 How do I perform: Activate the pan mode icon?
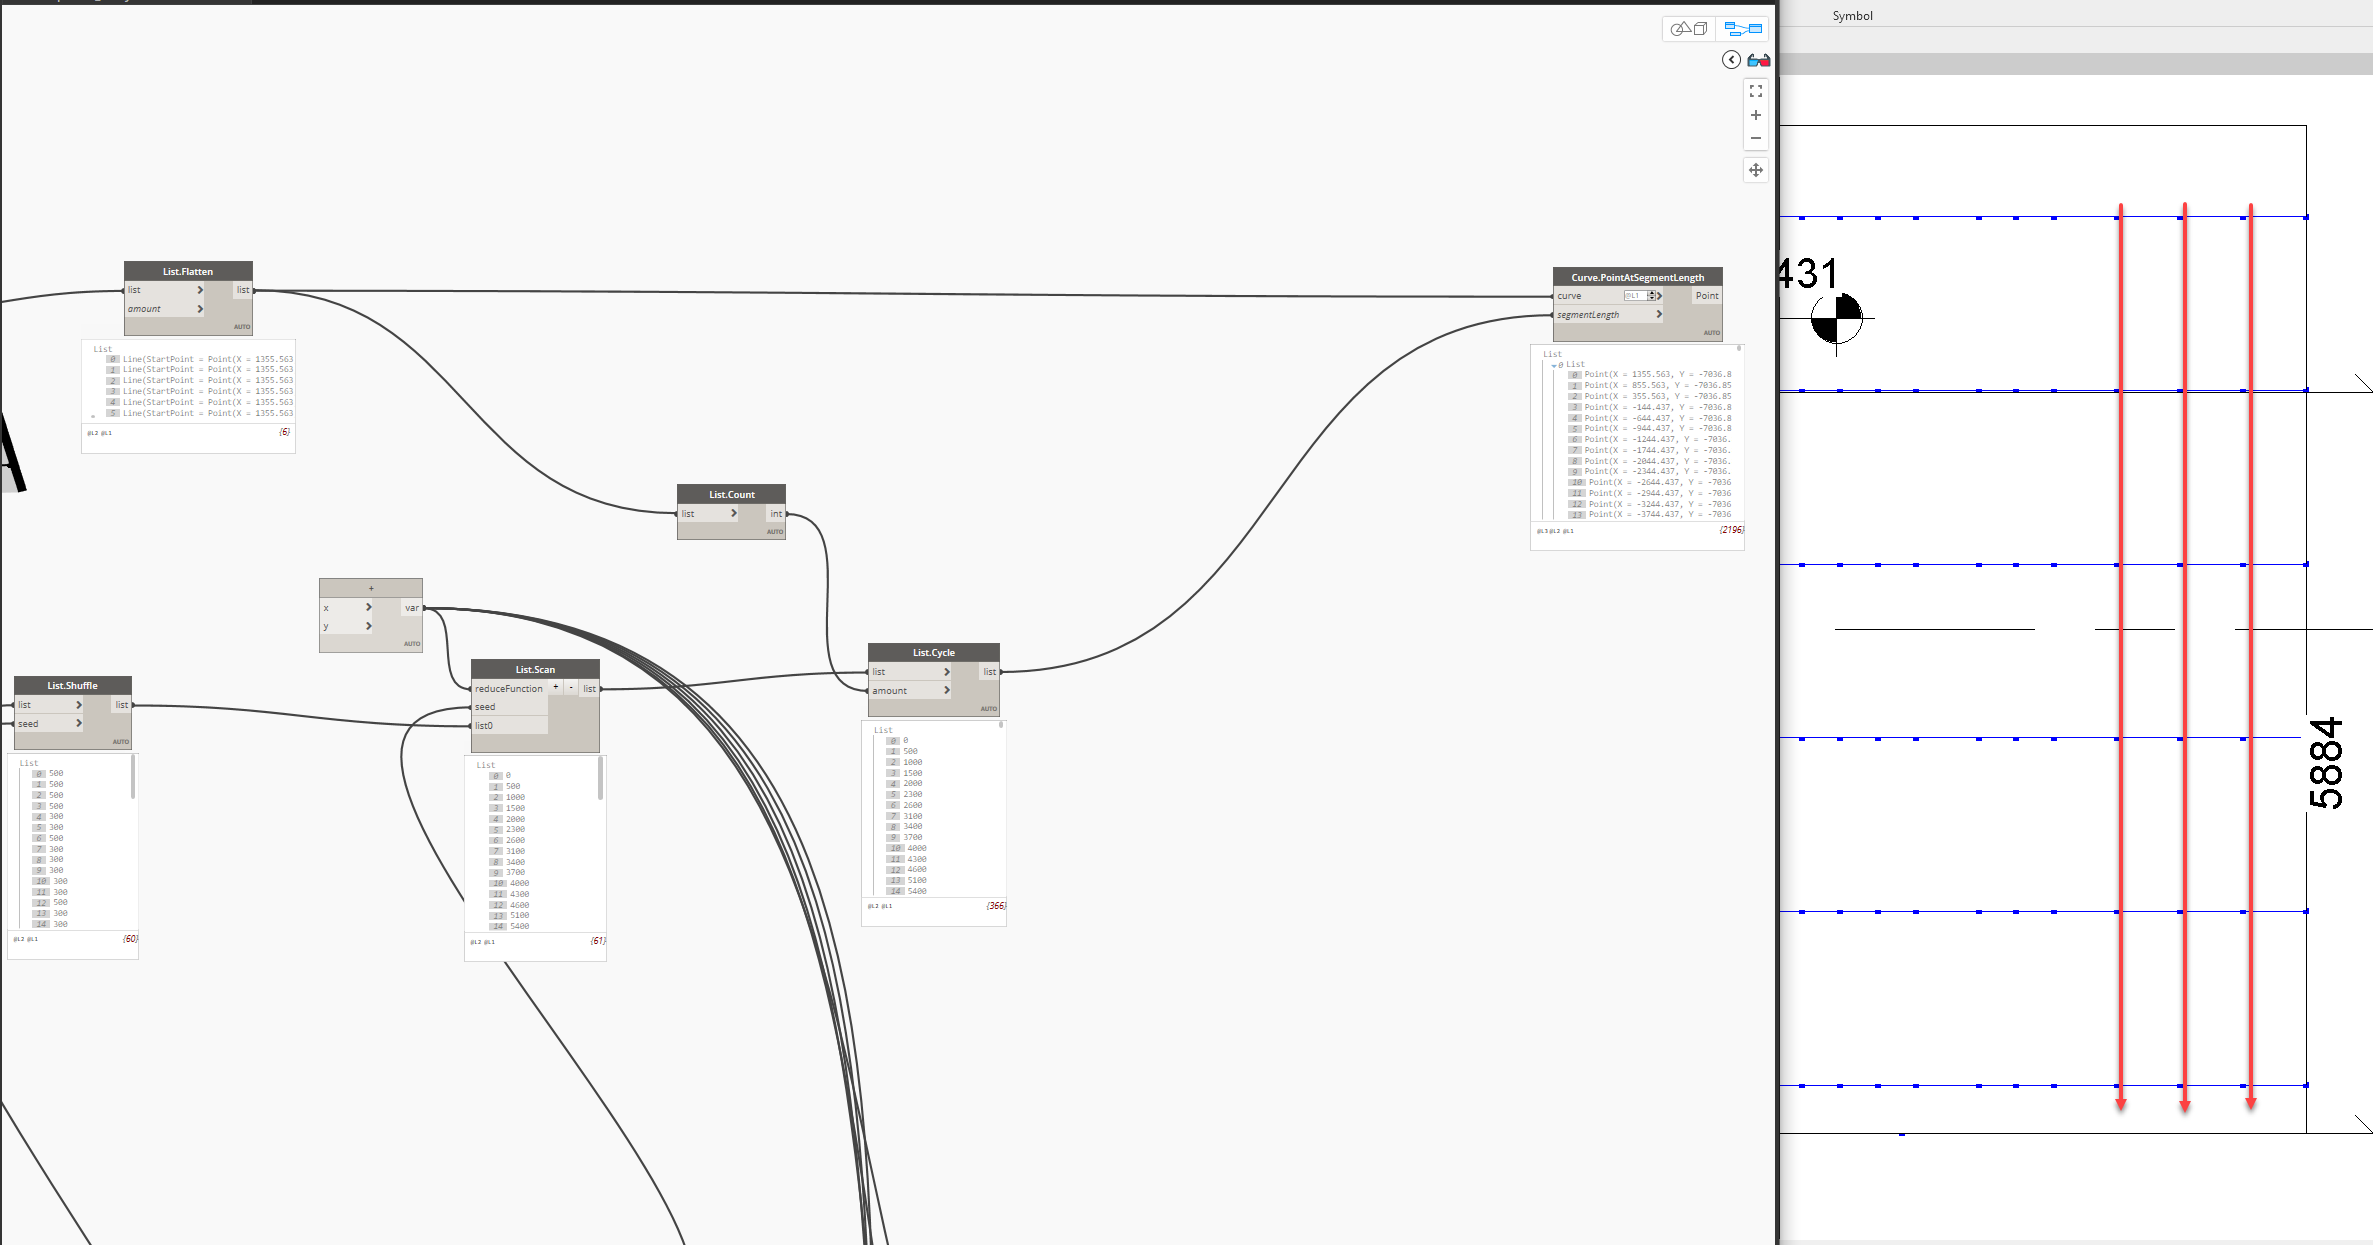(1755, 170)
